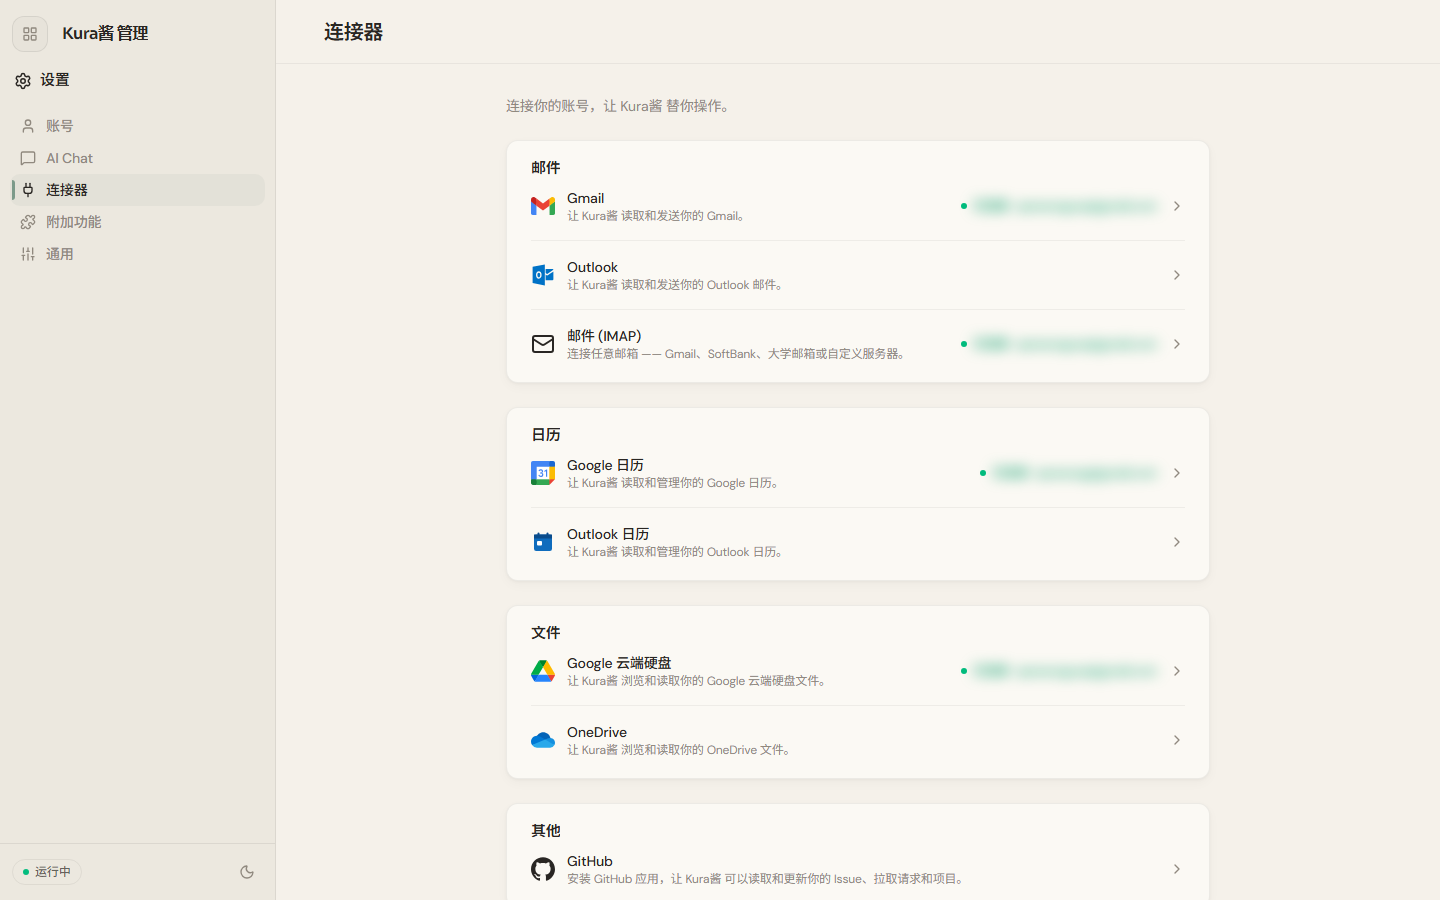The image size is (1440, 900).
Task: Open 通用 settings page
Action: (138, 254)
